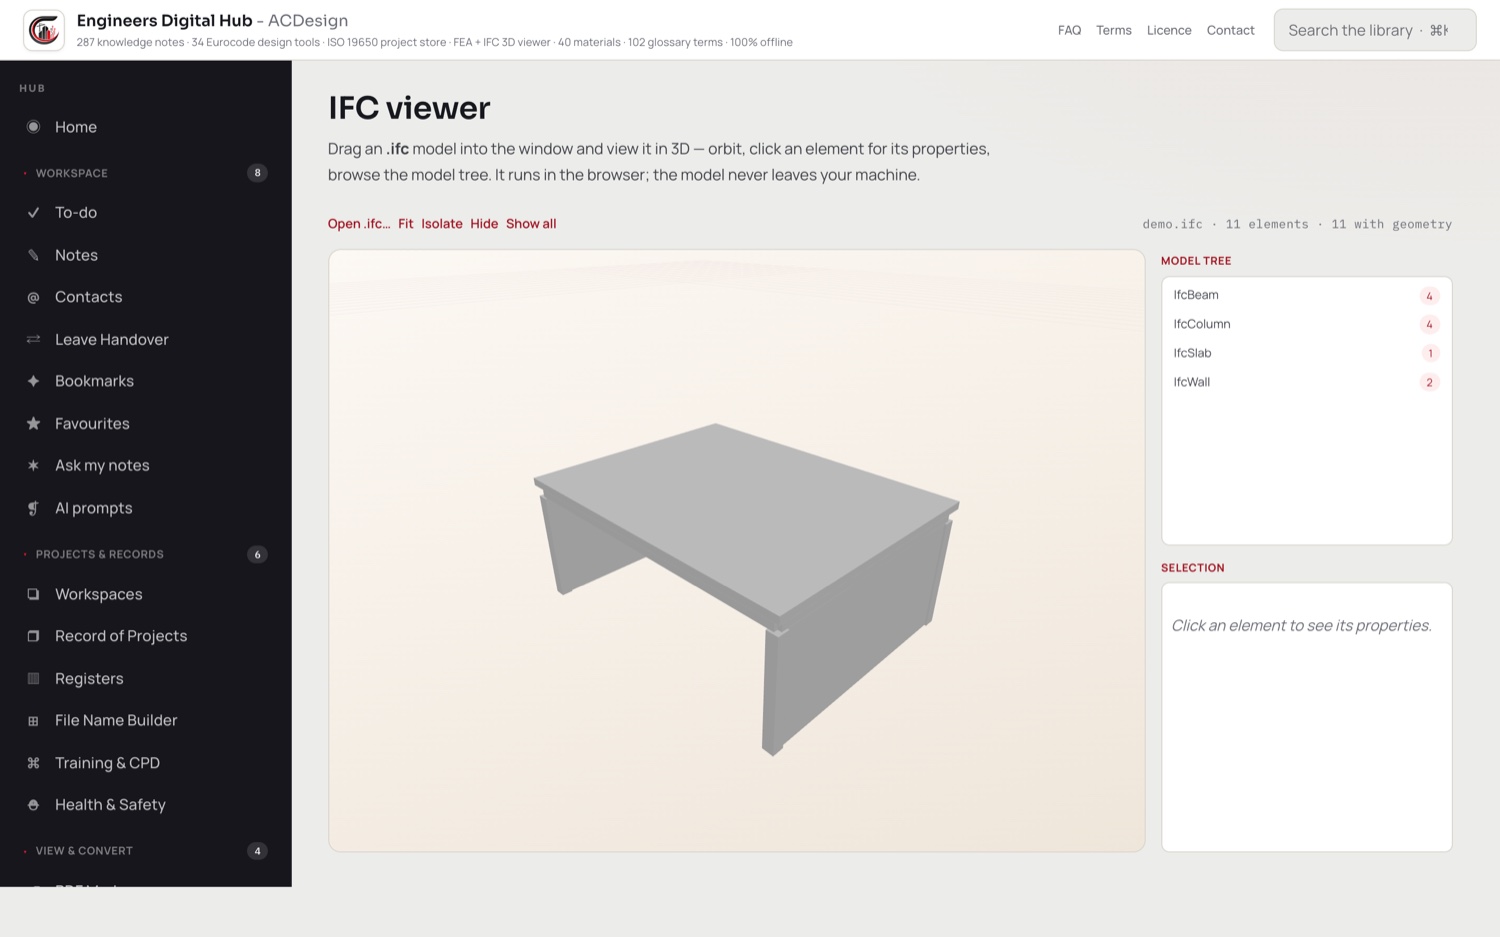1500x937 pixels.
Task: Click Hide in viewer toolbar
Action: tap(484, 224)
